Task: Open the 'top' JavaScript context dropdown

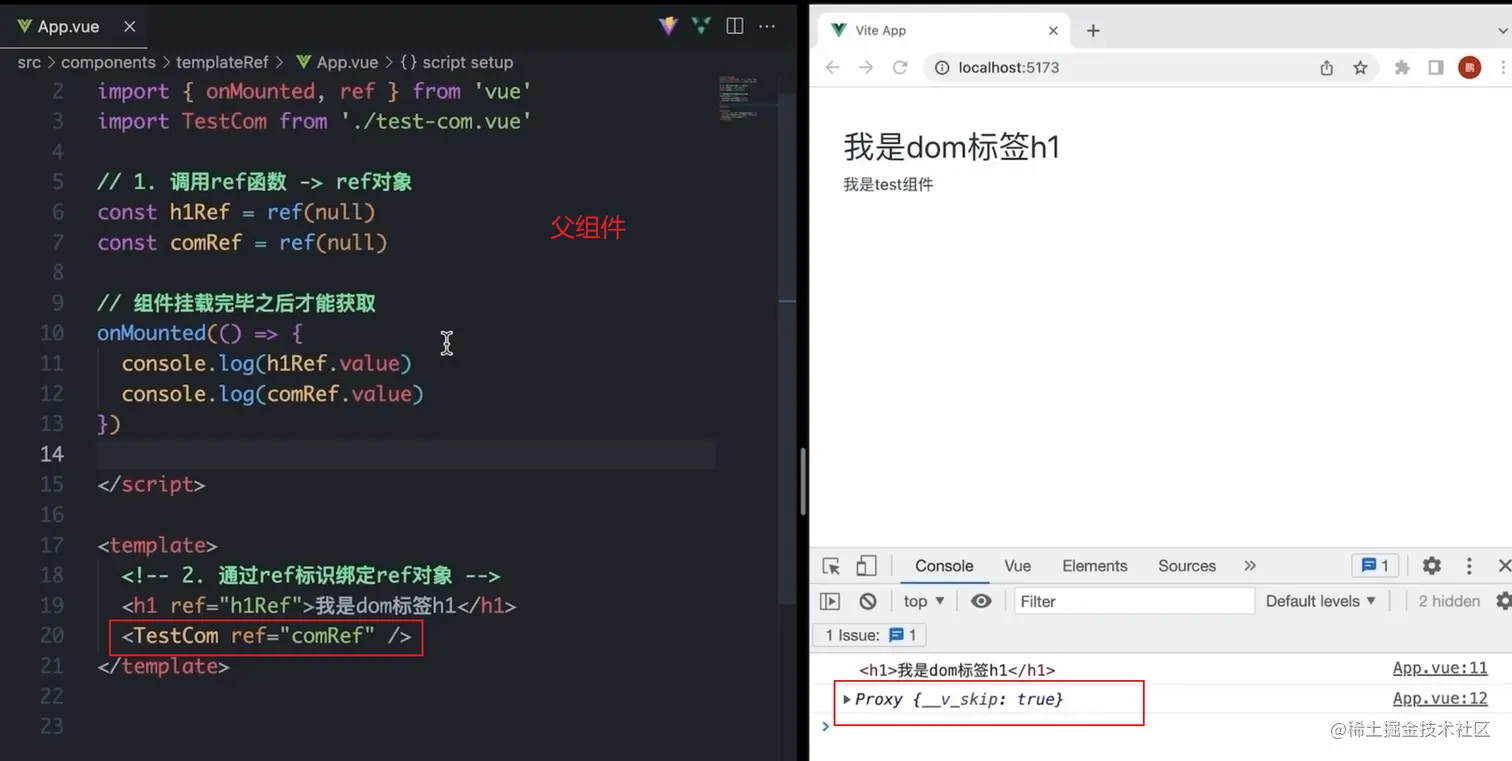Action: pyautogui.click(x=924, y=601)
